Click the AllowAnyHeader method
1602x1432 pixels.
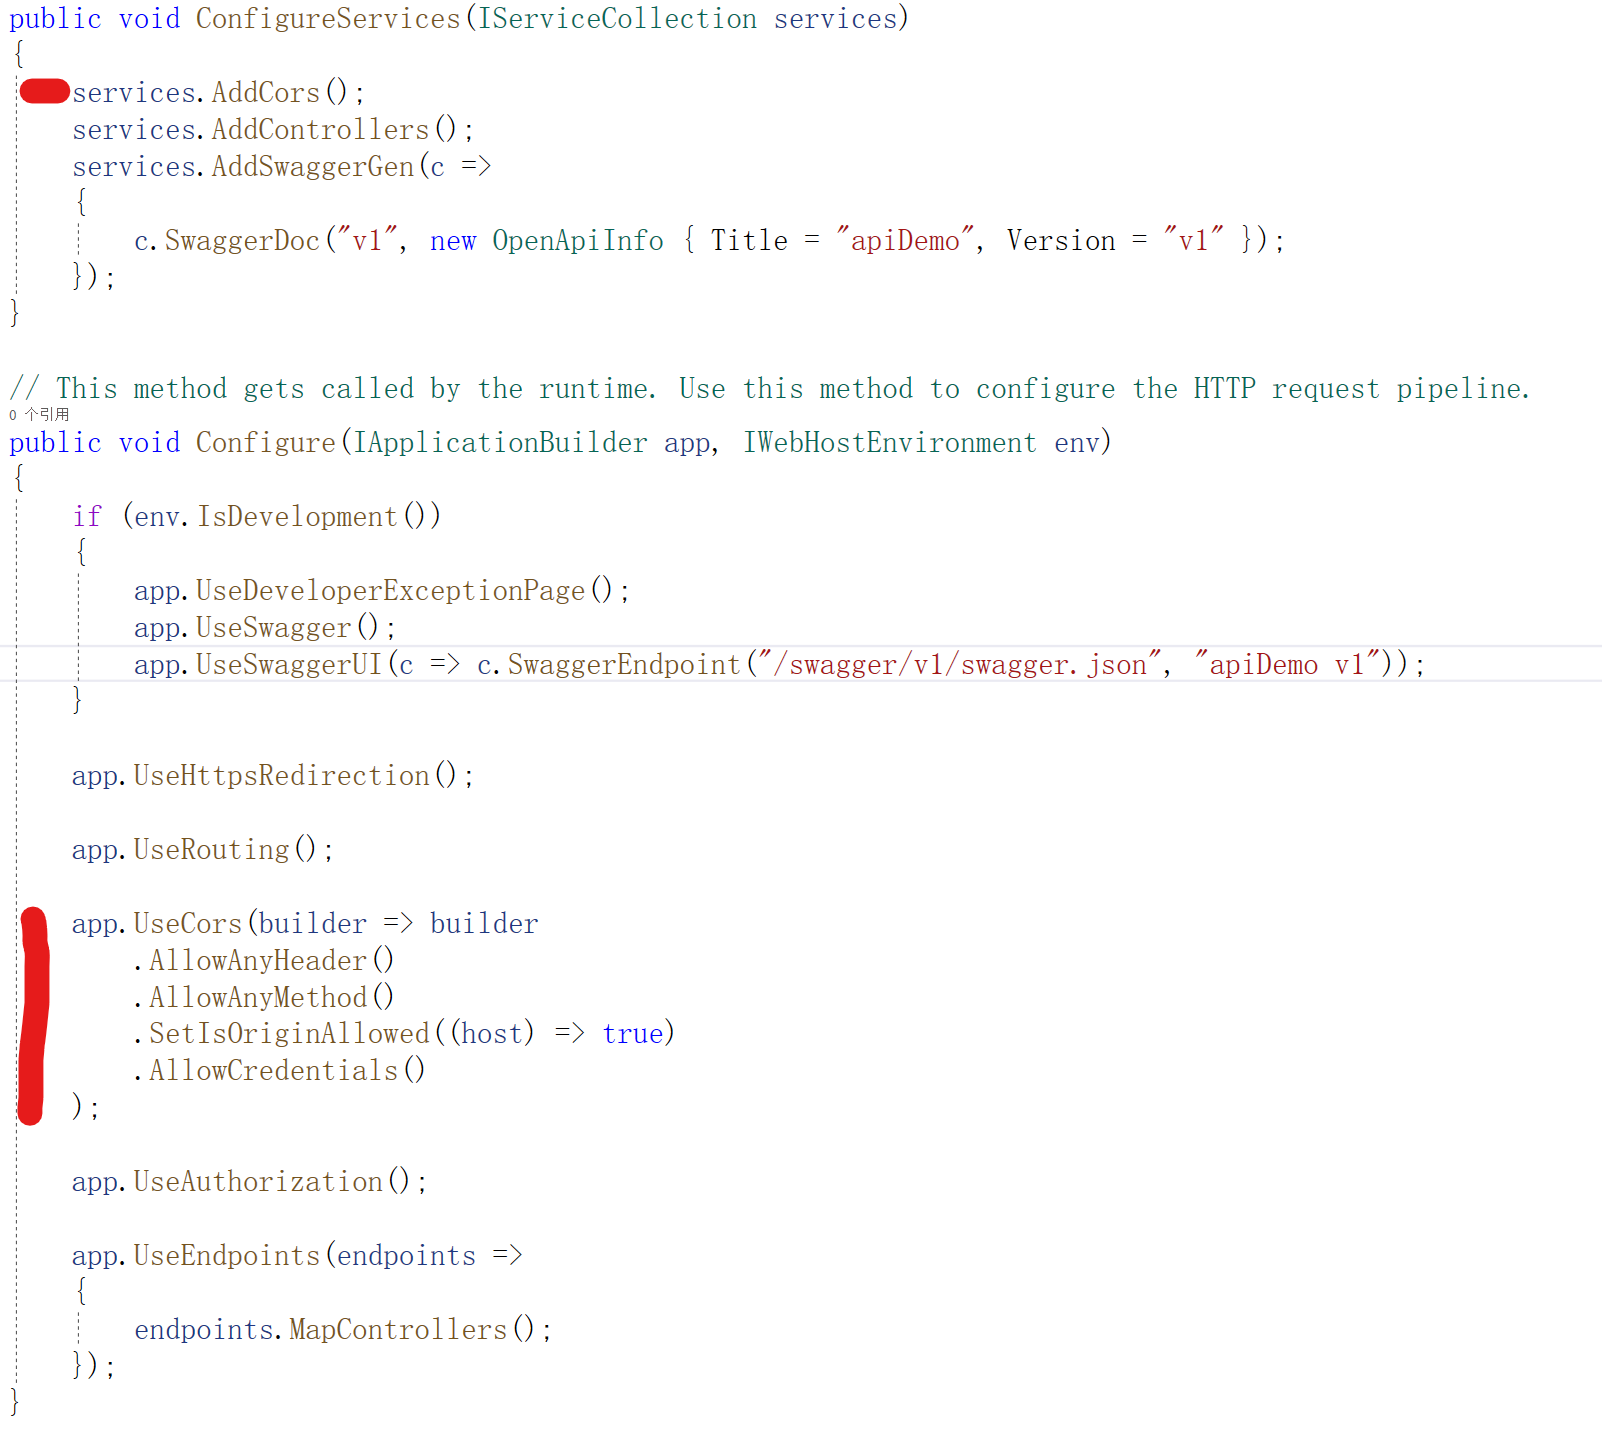tap(258, 960)
